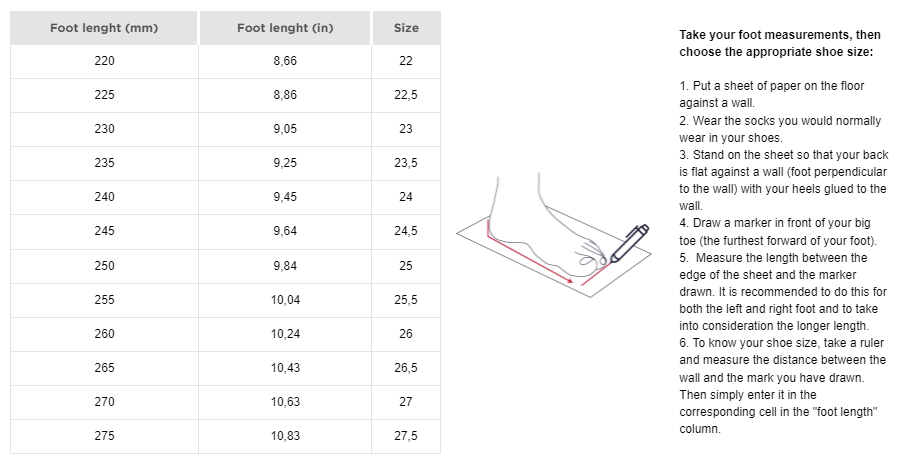Image resolution: width=914 pixels, height=466 pixels.
Task: Select the 8,86 inch cell
Action: coord(285,95)
